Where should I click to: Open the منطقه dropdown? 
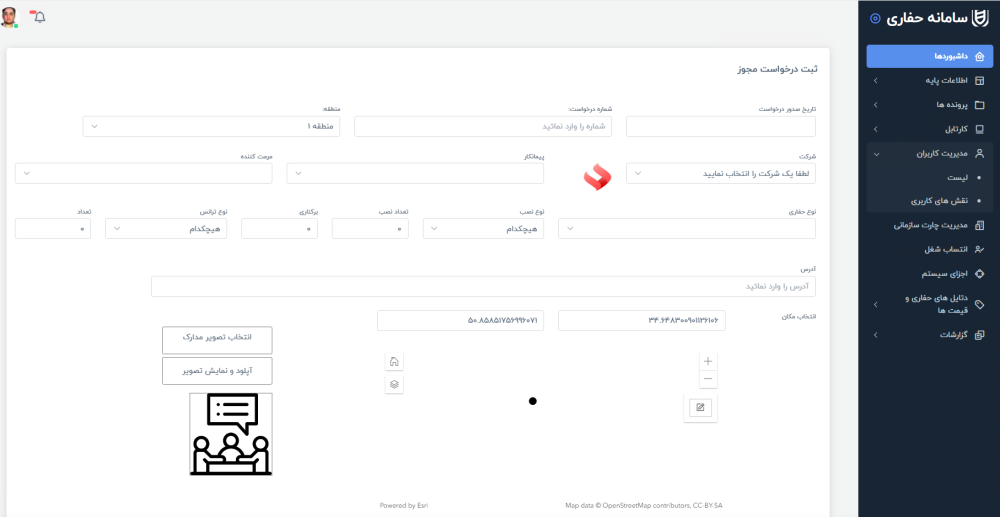point(211,126)
